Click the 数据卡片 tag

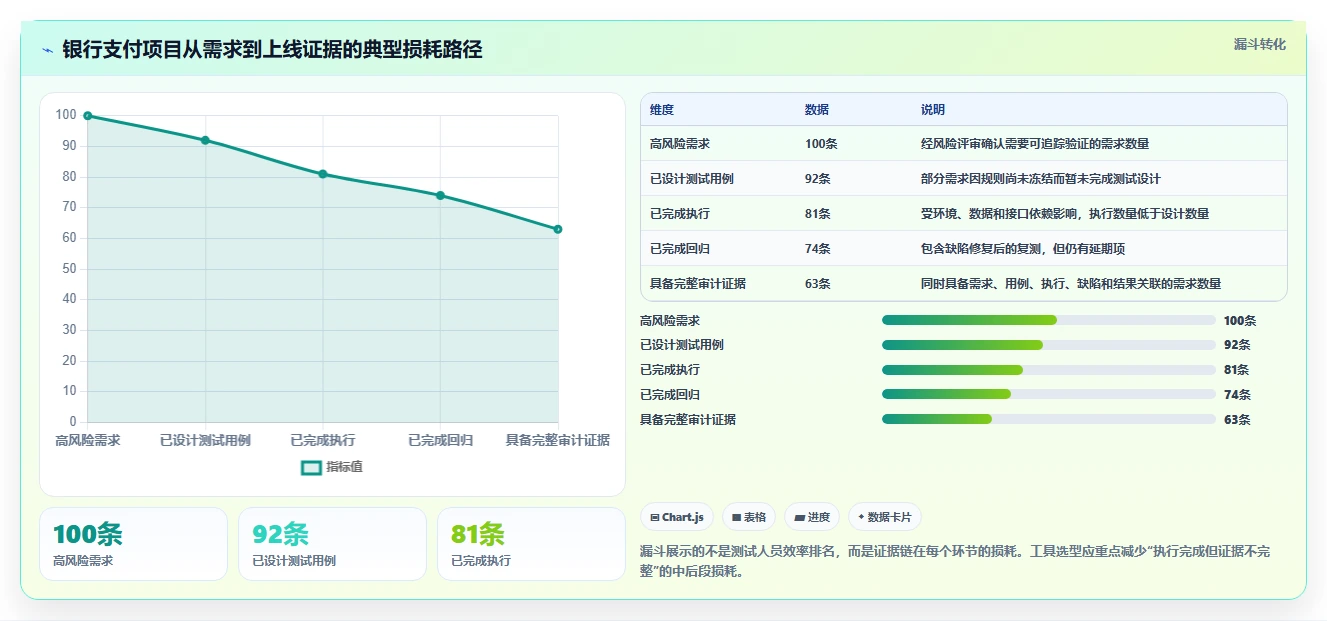(885, 517)
